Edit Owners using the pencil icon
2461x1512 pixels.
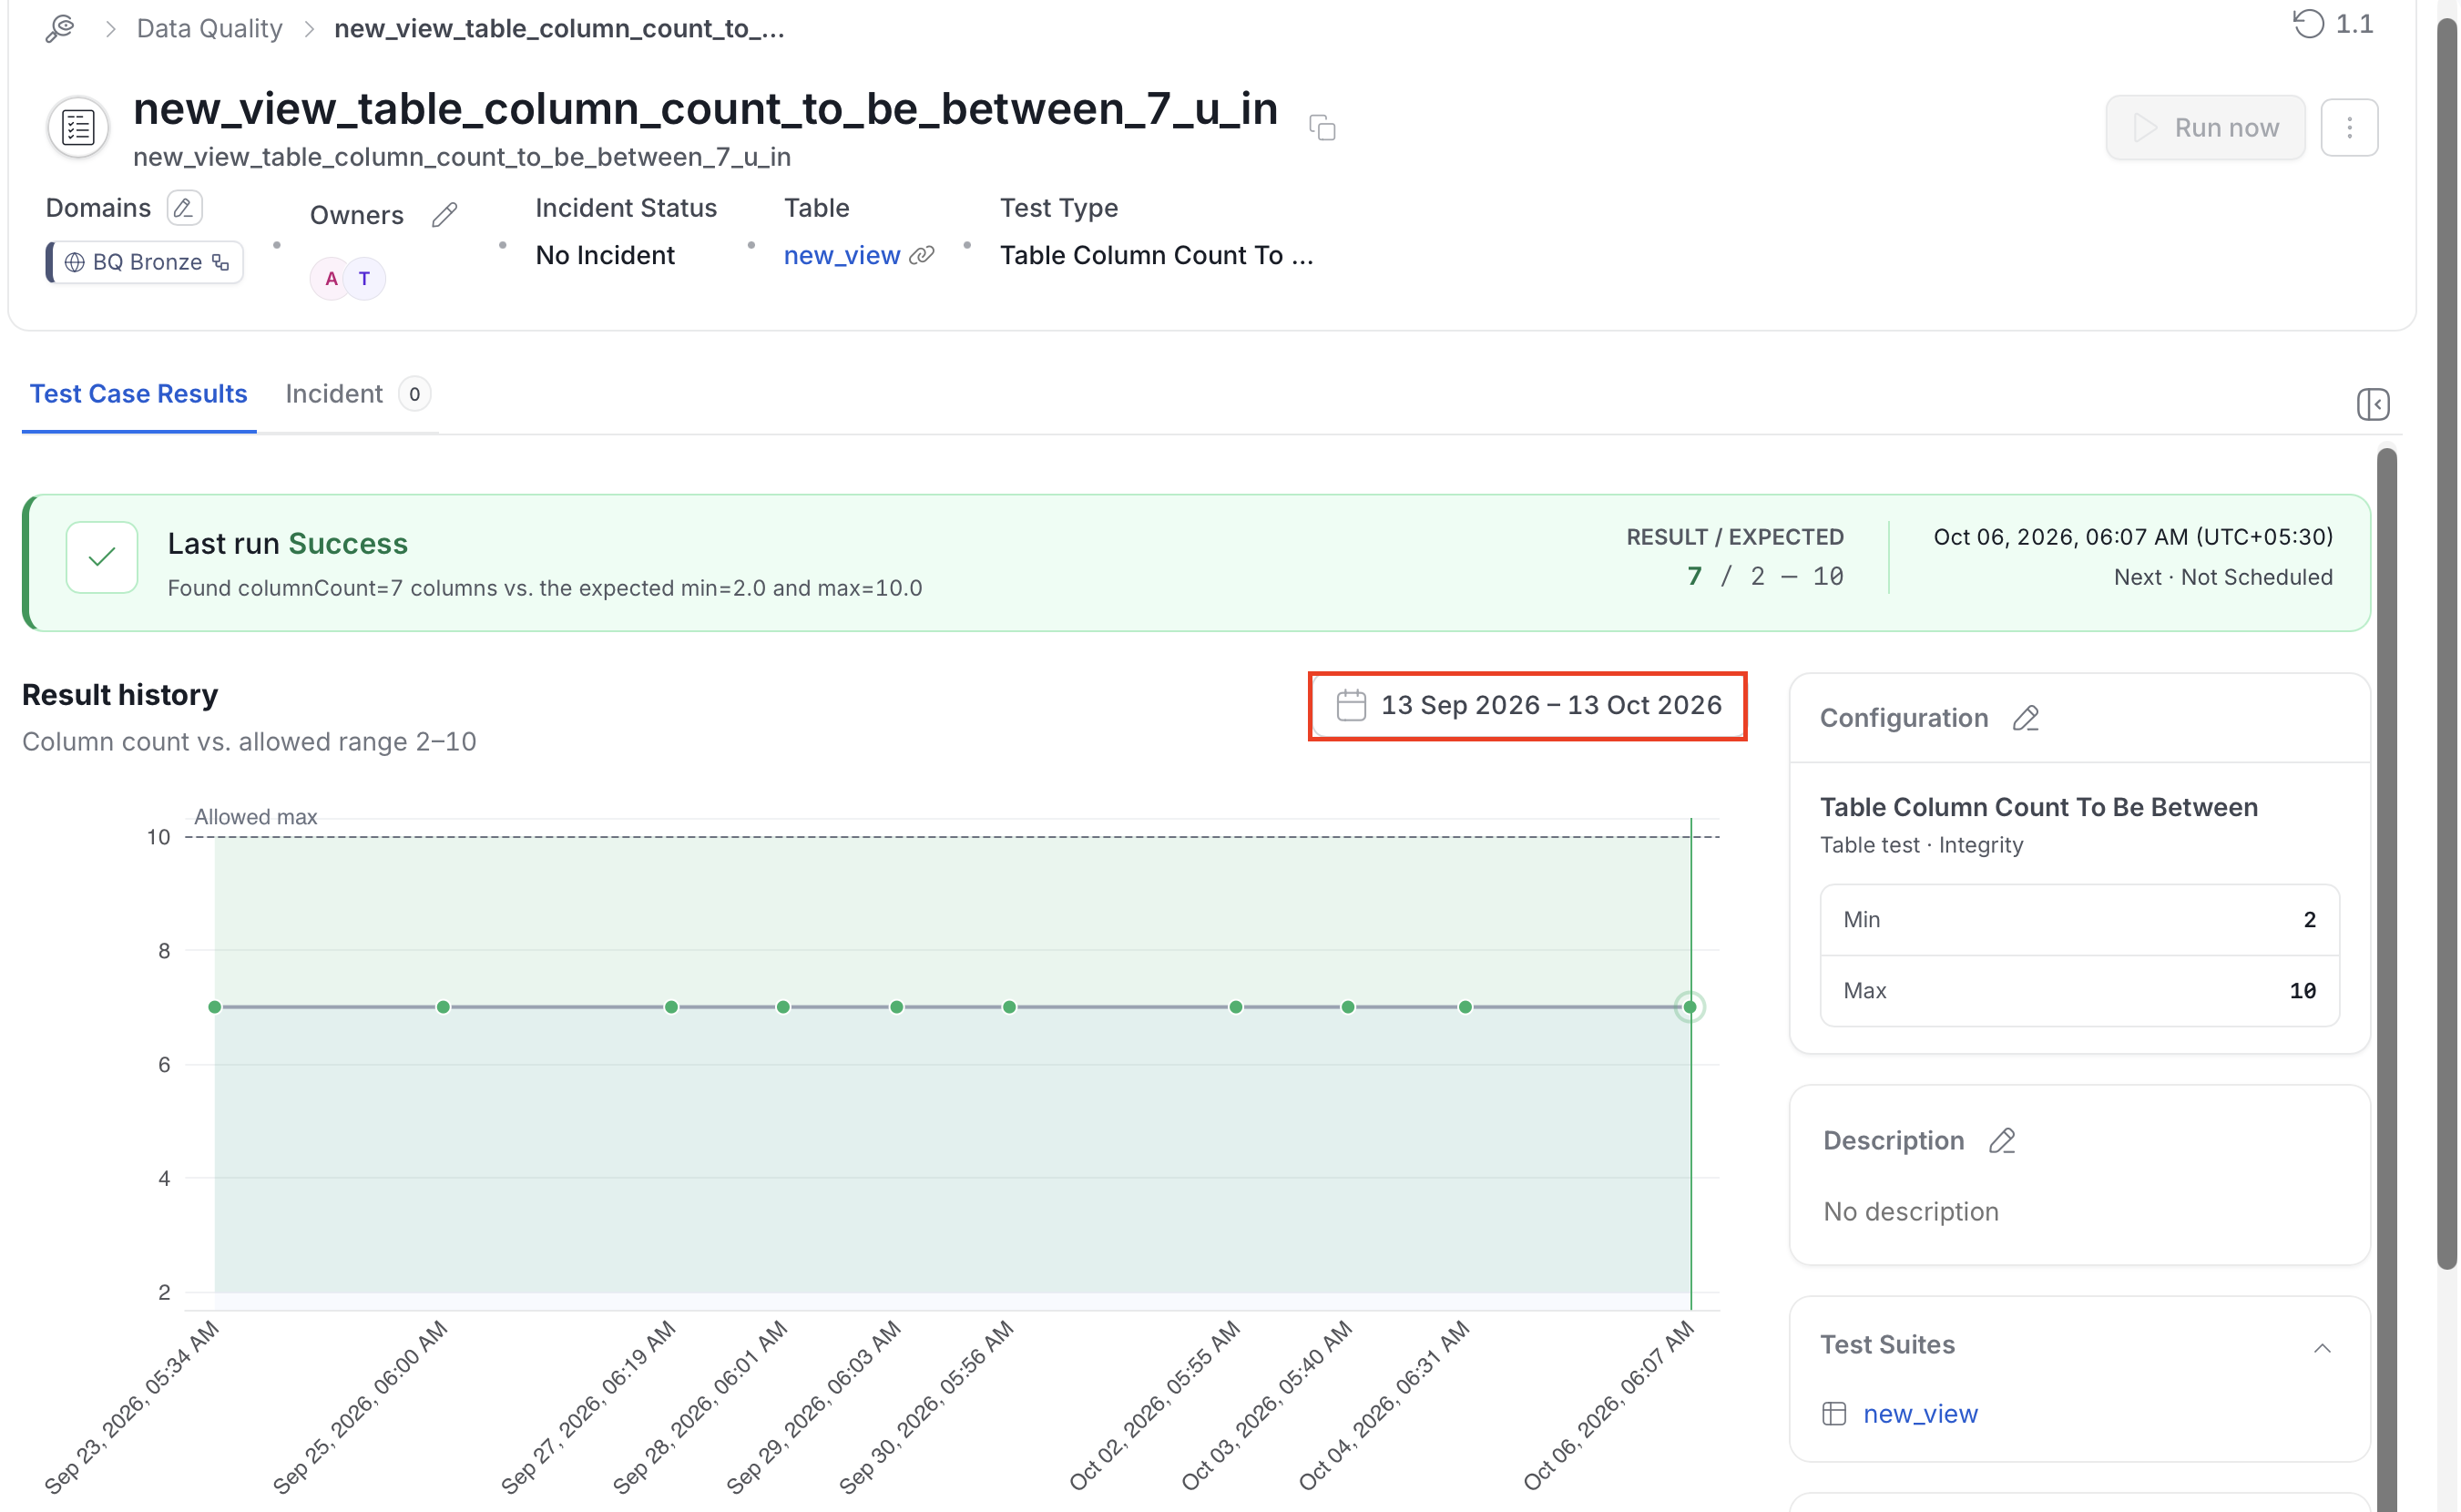point(445,215)
